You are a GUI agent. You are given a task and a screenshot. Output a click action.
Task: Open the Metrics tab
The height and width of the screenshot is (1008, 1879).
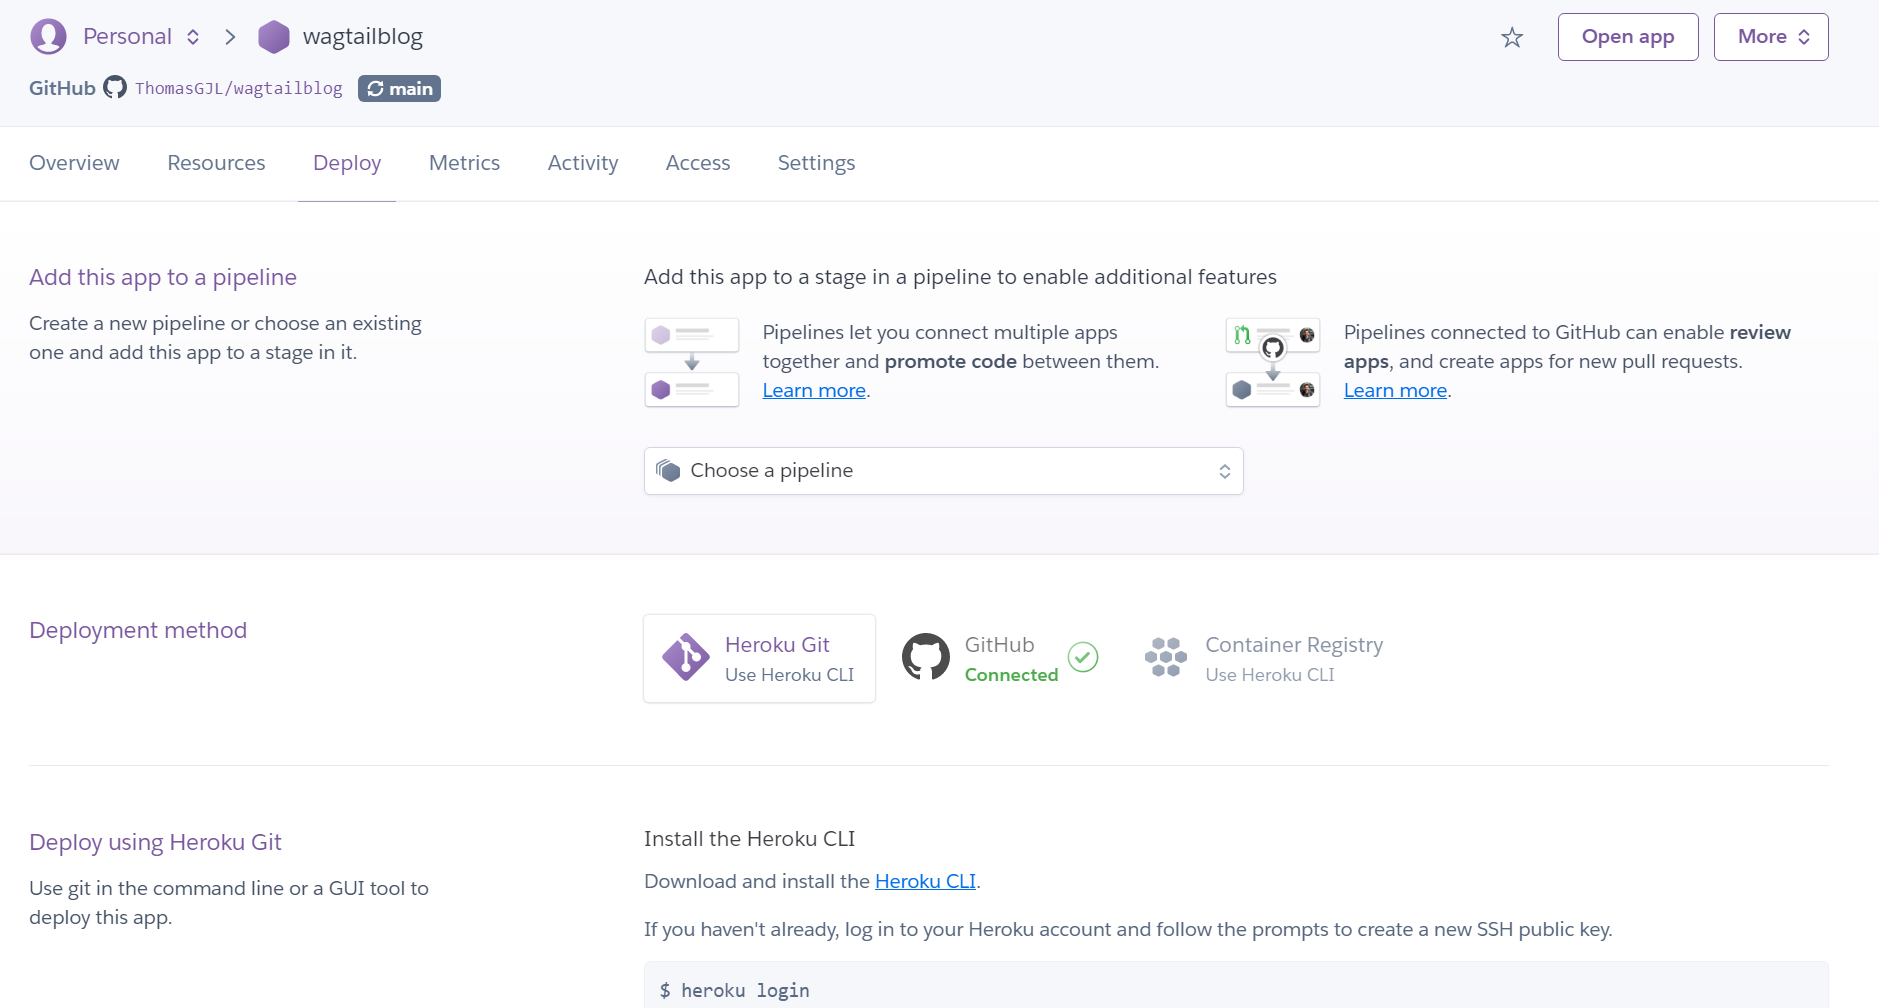(464, 163)
